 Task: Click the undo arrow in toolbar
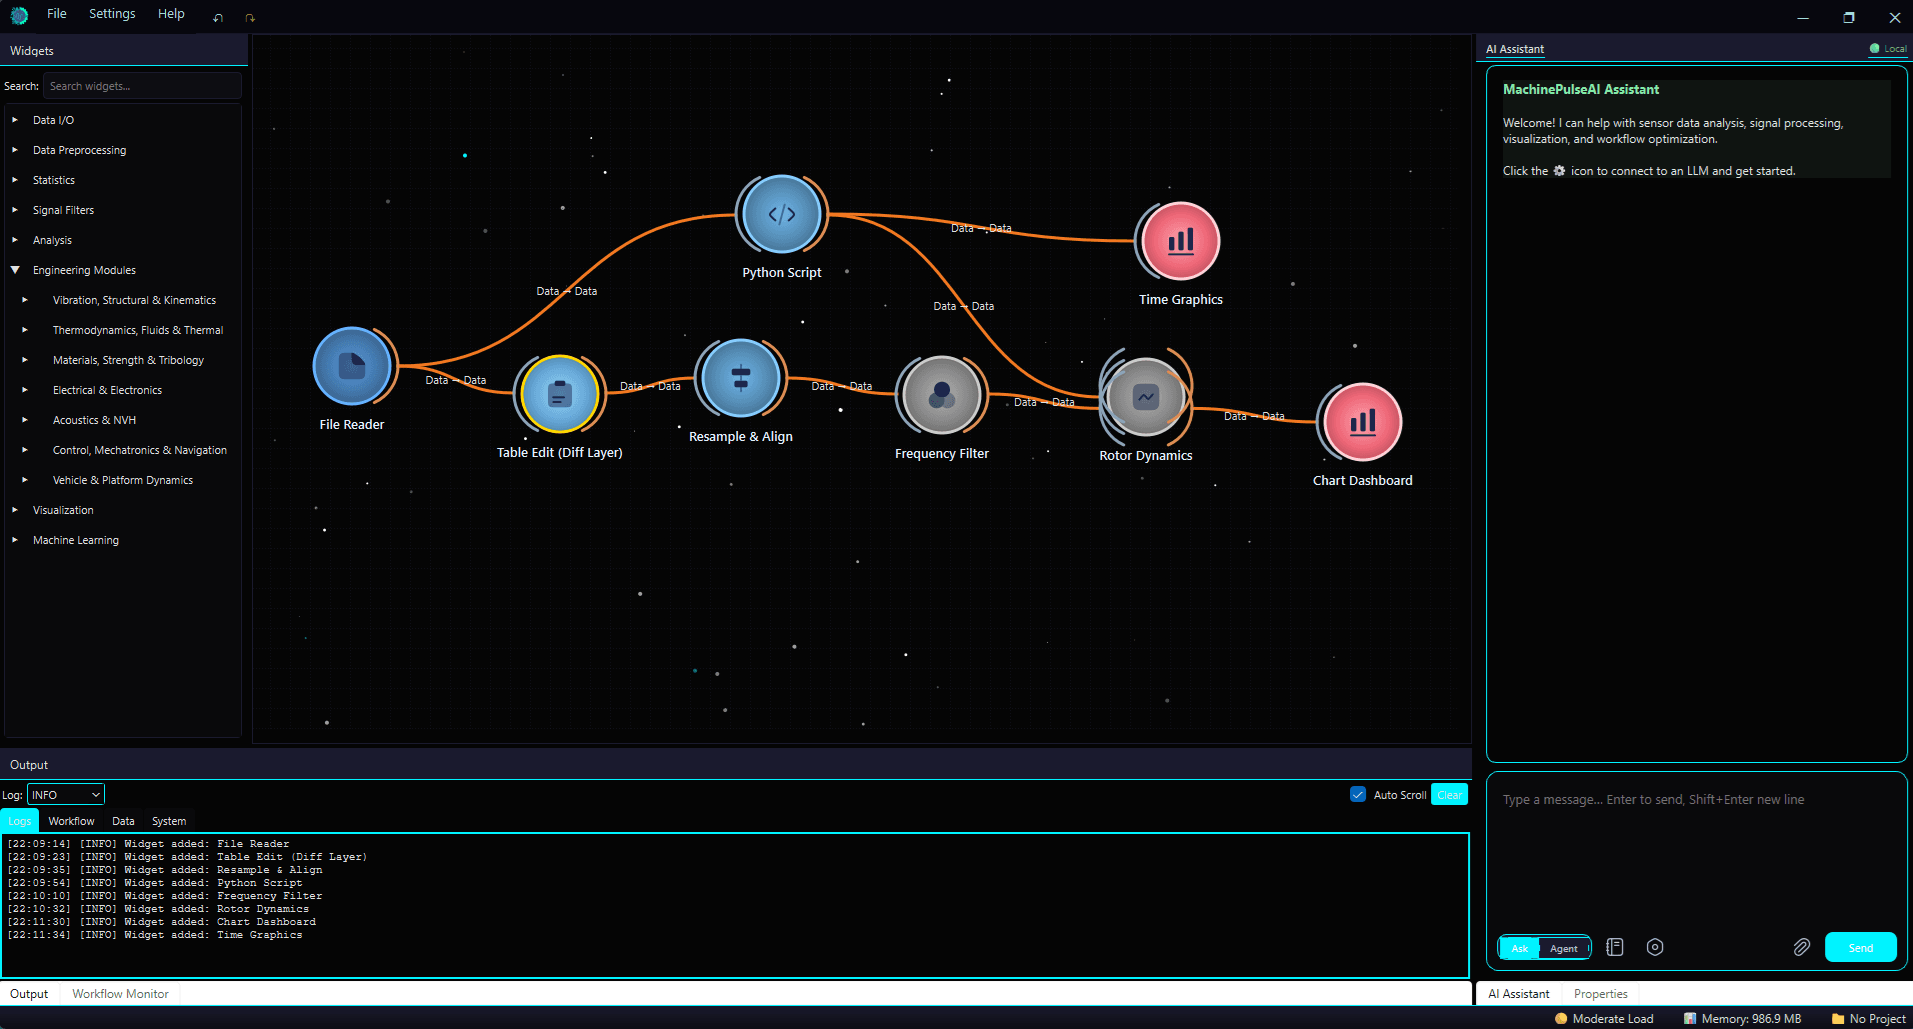(x=218, y=17)
